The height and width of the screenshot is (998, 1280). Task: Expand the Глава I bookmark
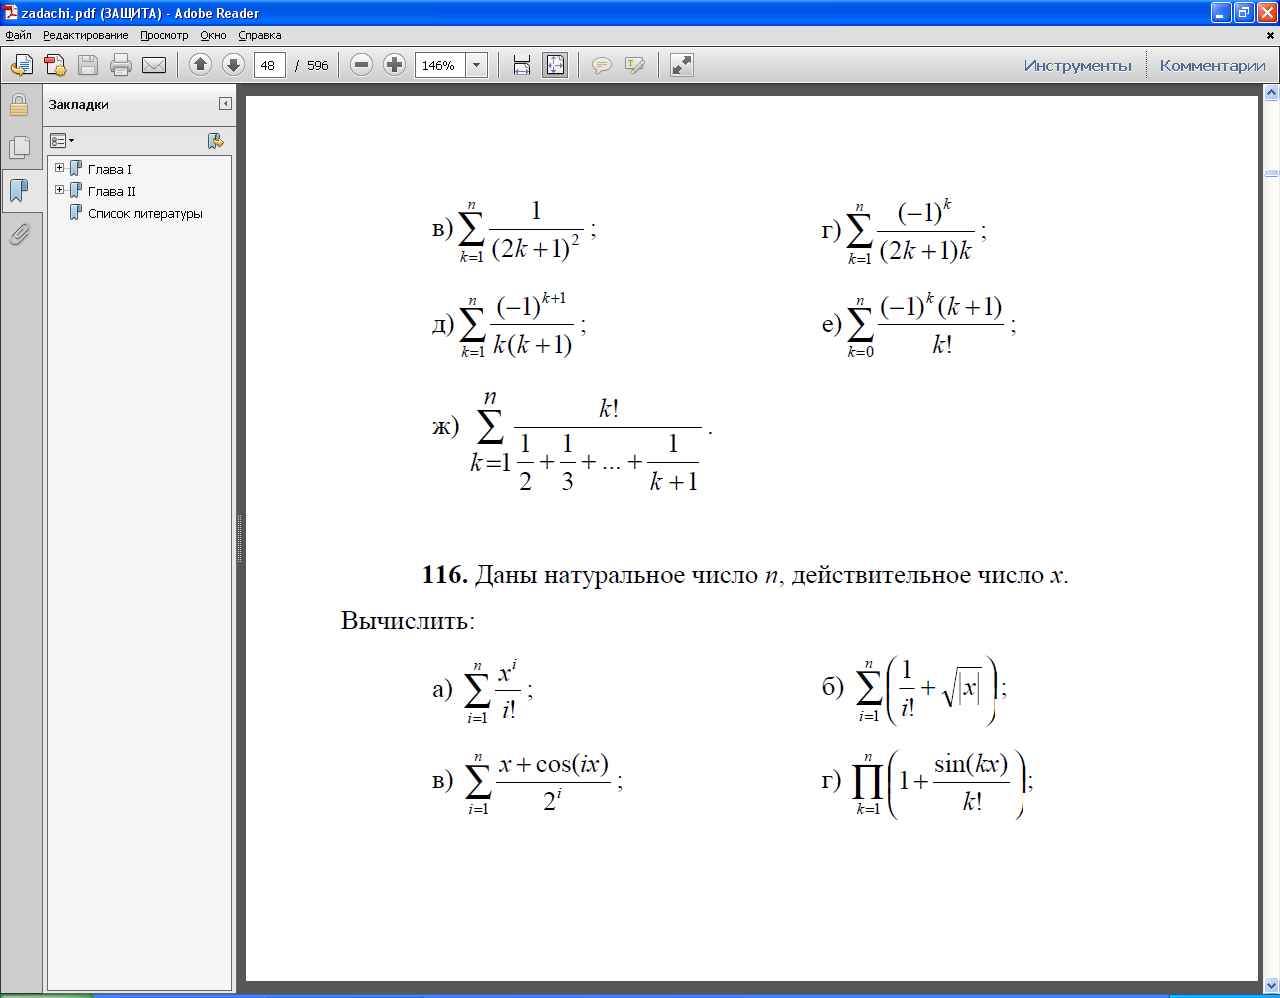(59, 168)
